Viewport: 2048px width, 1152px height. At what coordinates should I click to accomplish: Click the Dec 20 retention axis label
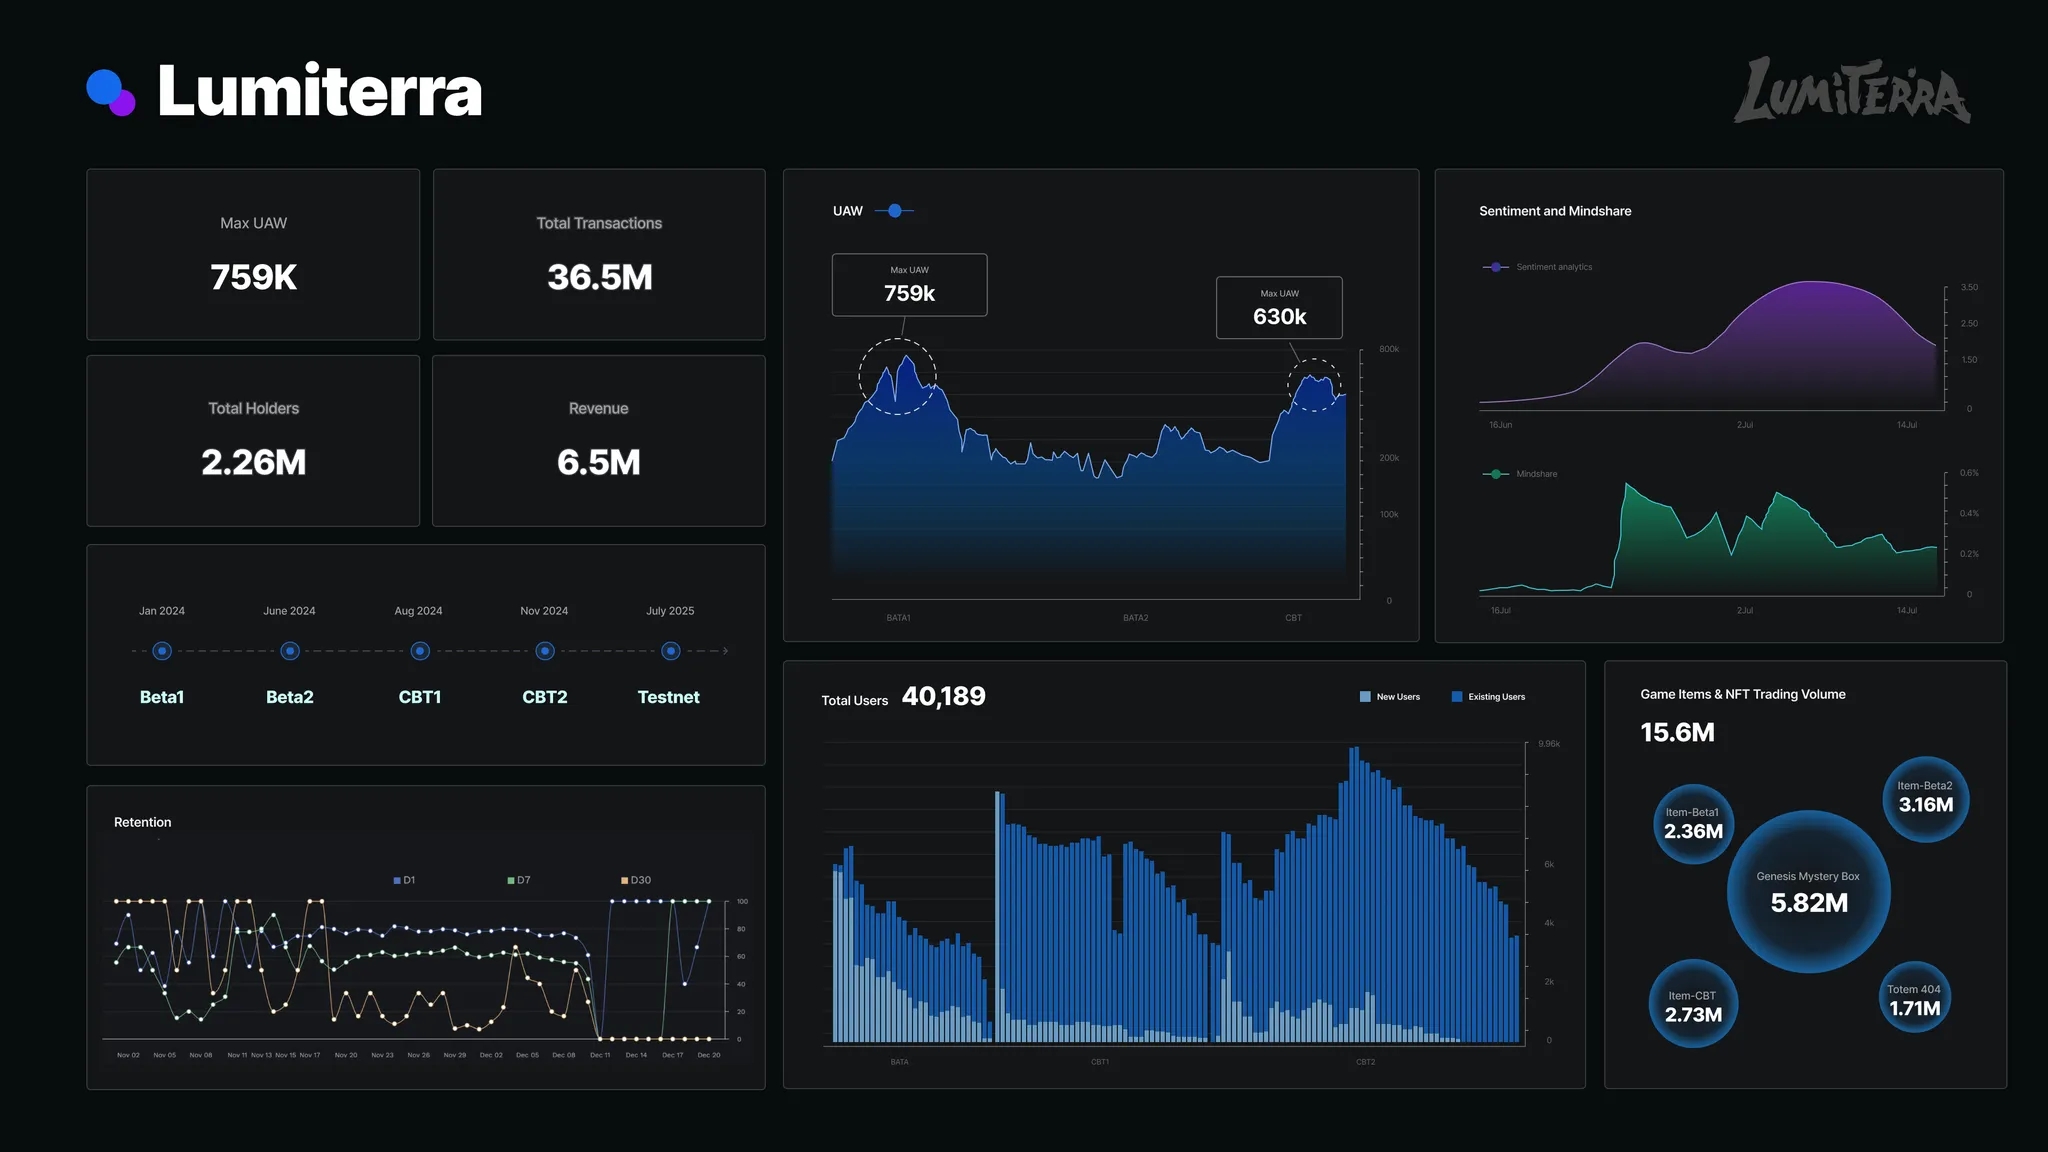tap(709, 1055)
